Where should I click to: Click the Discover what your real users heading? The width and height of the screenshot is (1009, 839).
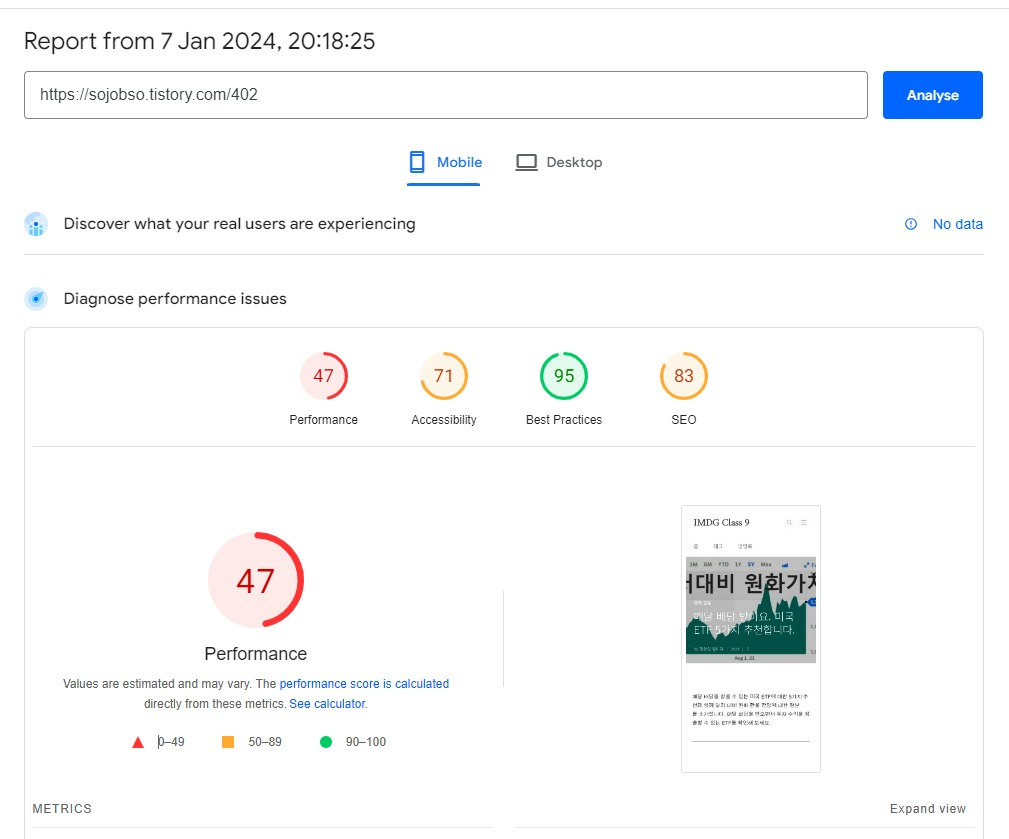click(239, 224)
